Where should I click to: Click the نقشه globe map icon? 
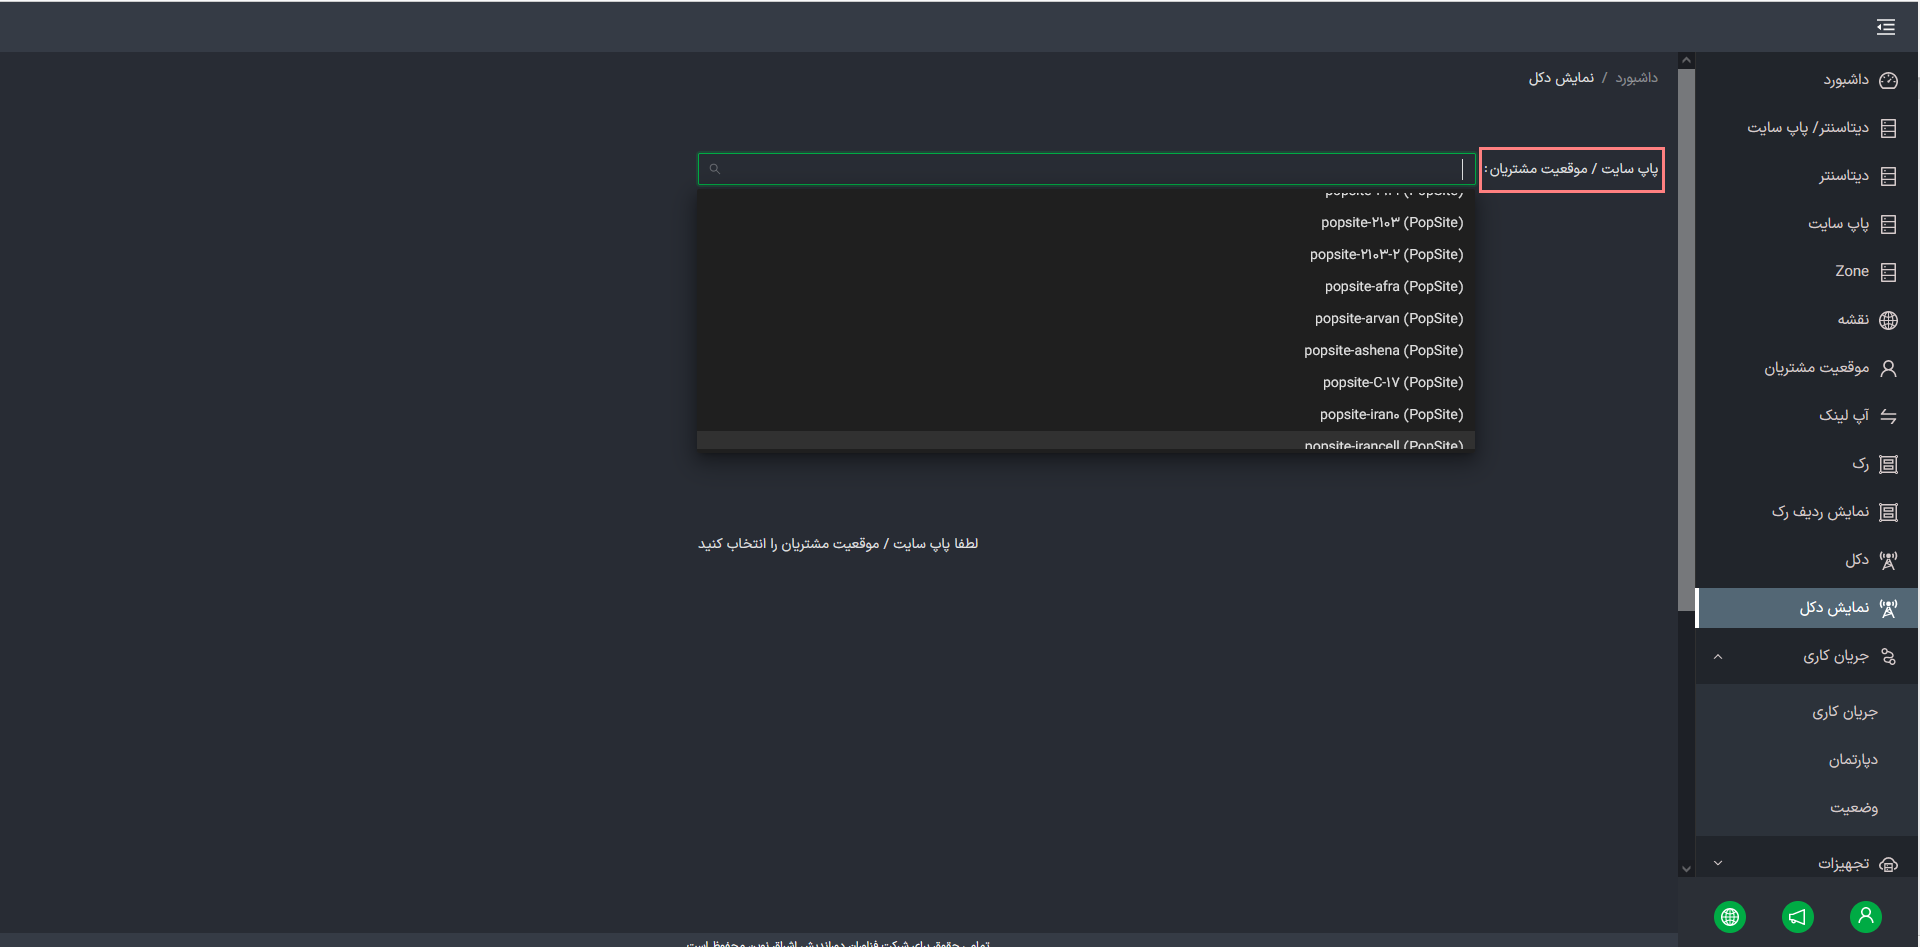(x=1888, y=320)
